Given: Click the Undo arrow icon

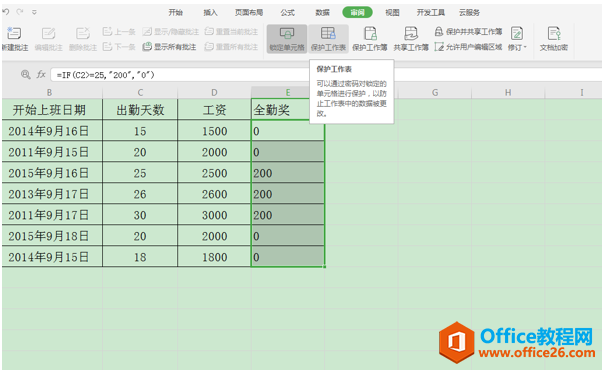Looking at the screenshot, I should 6,12.
